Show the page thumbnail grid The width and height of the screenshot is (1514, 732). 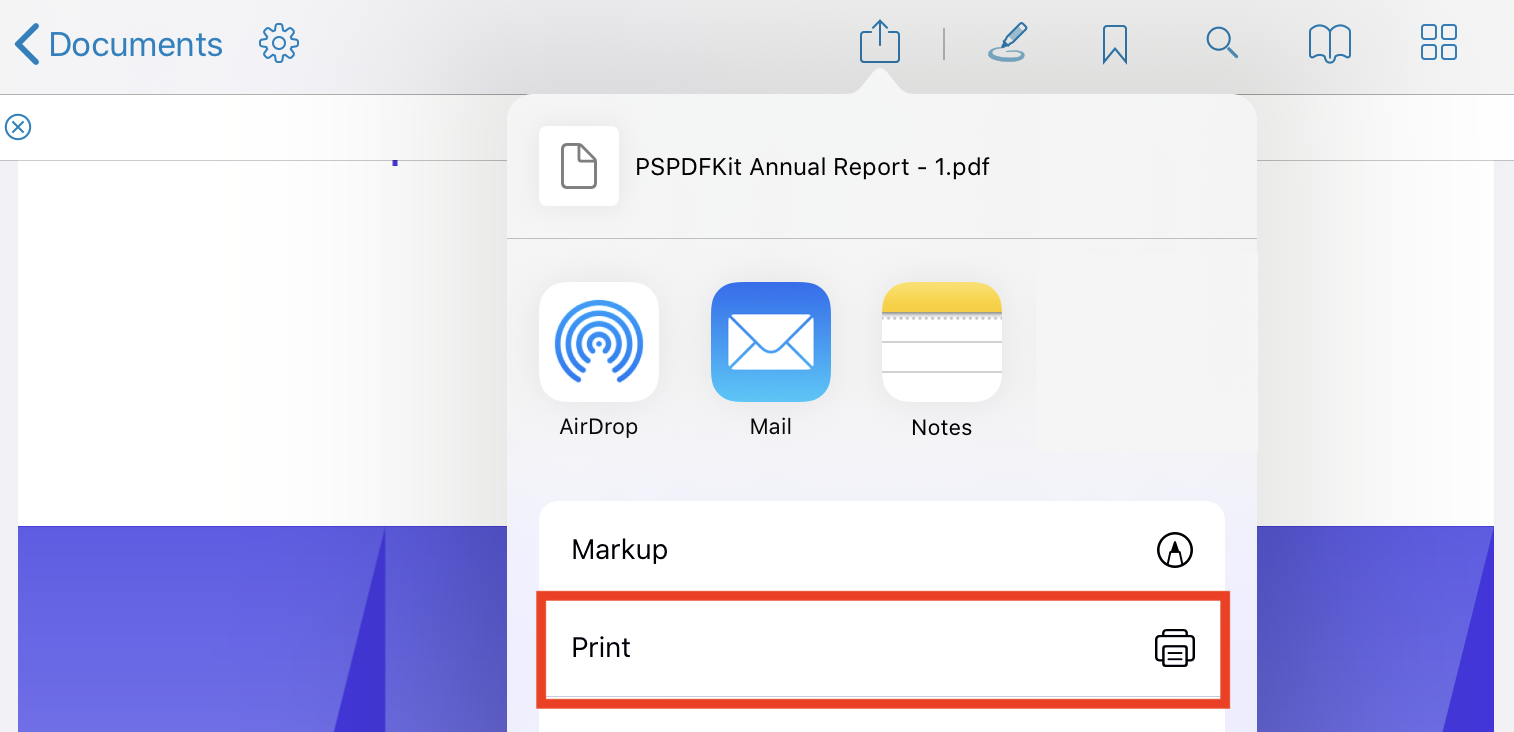point(1438,43)
